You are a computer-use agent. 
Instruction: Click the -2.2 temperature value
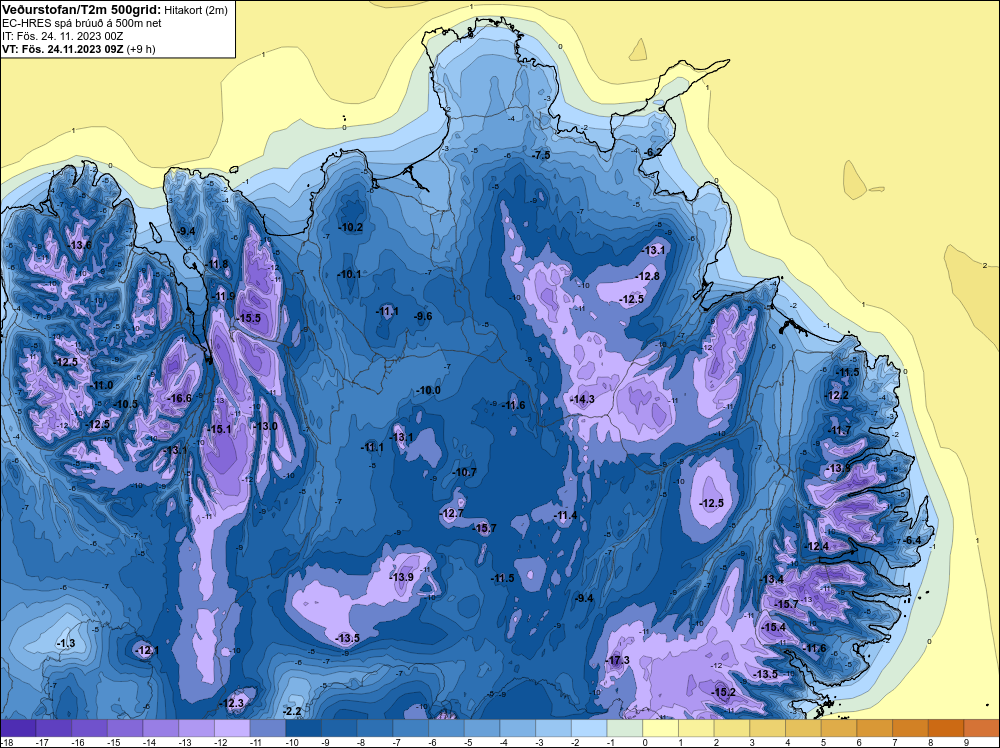(292, 711)
